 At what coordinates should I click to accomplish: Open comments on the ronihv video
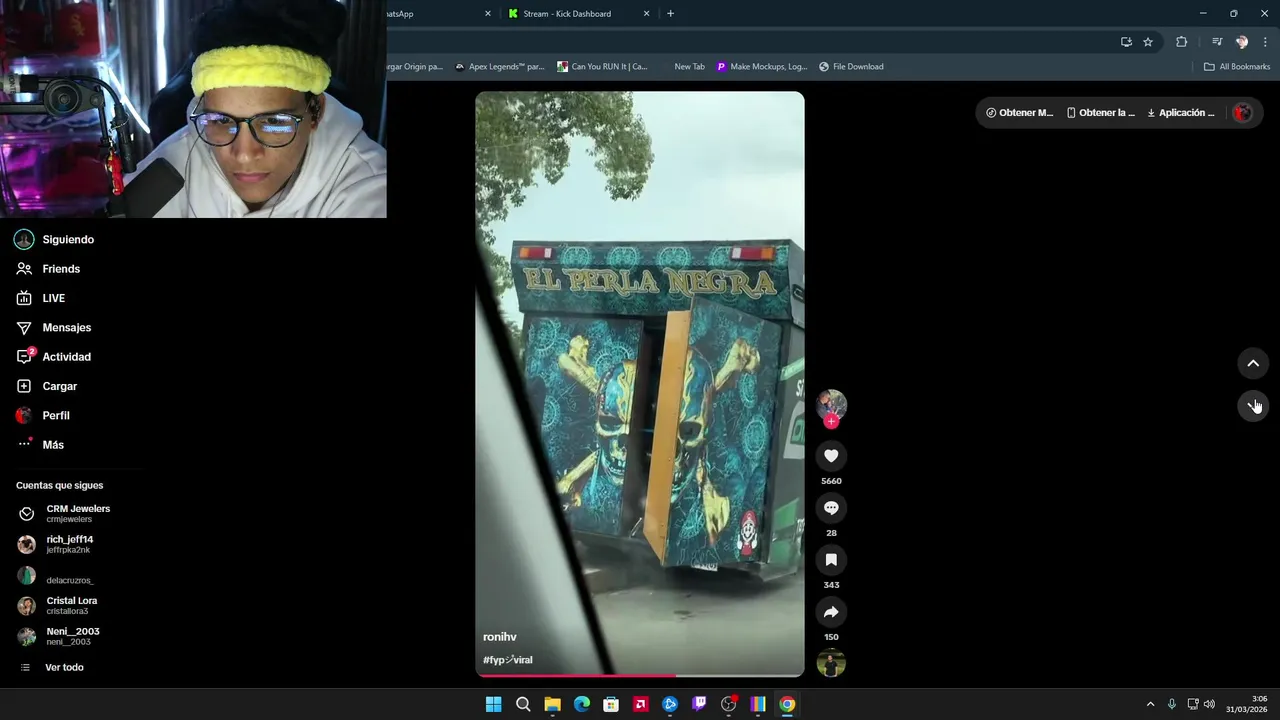[831, 508]
